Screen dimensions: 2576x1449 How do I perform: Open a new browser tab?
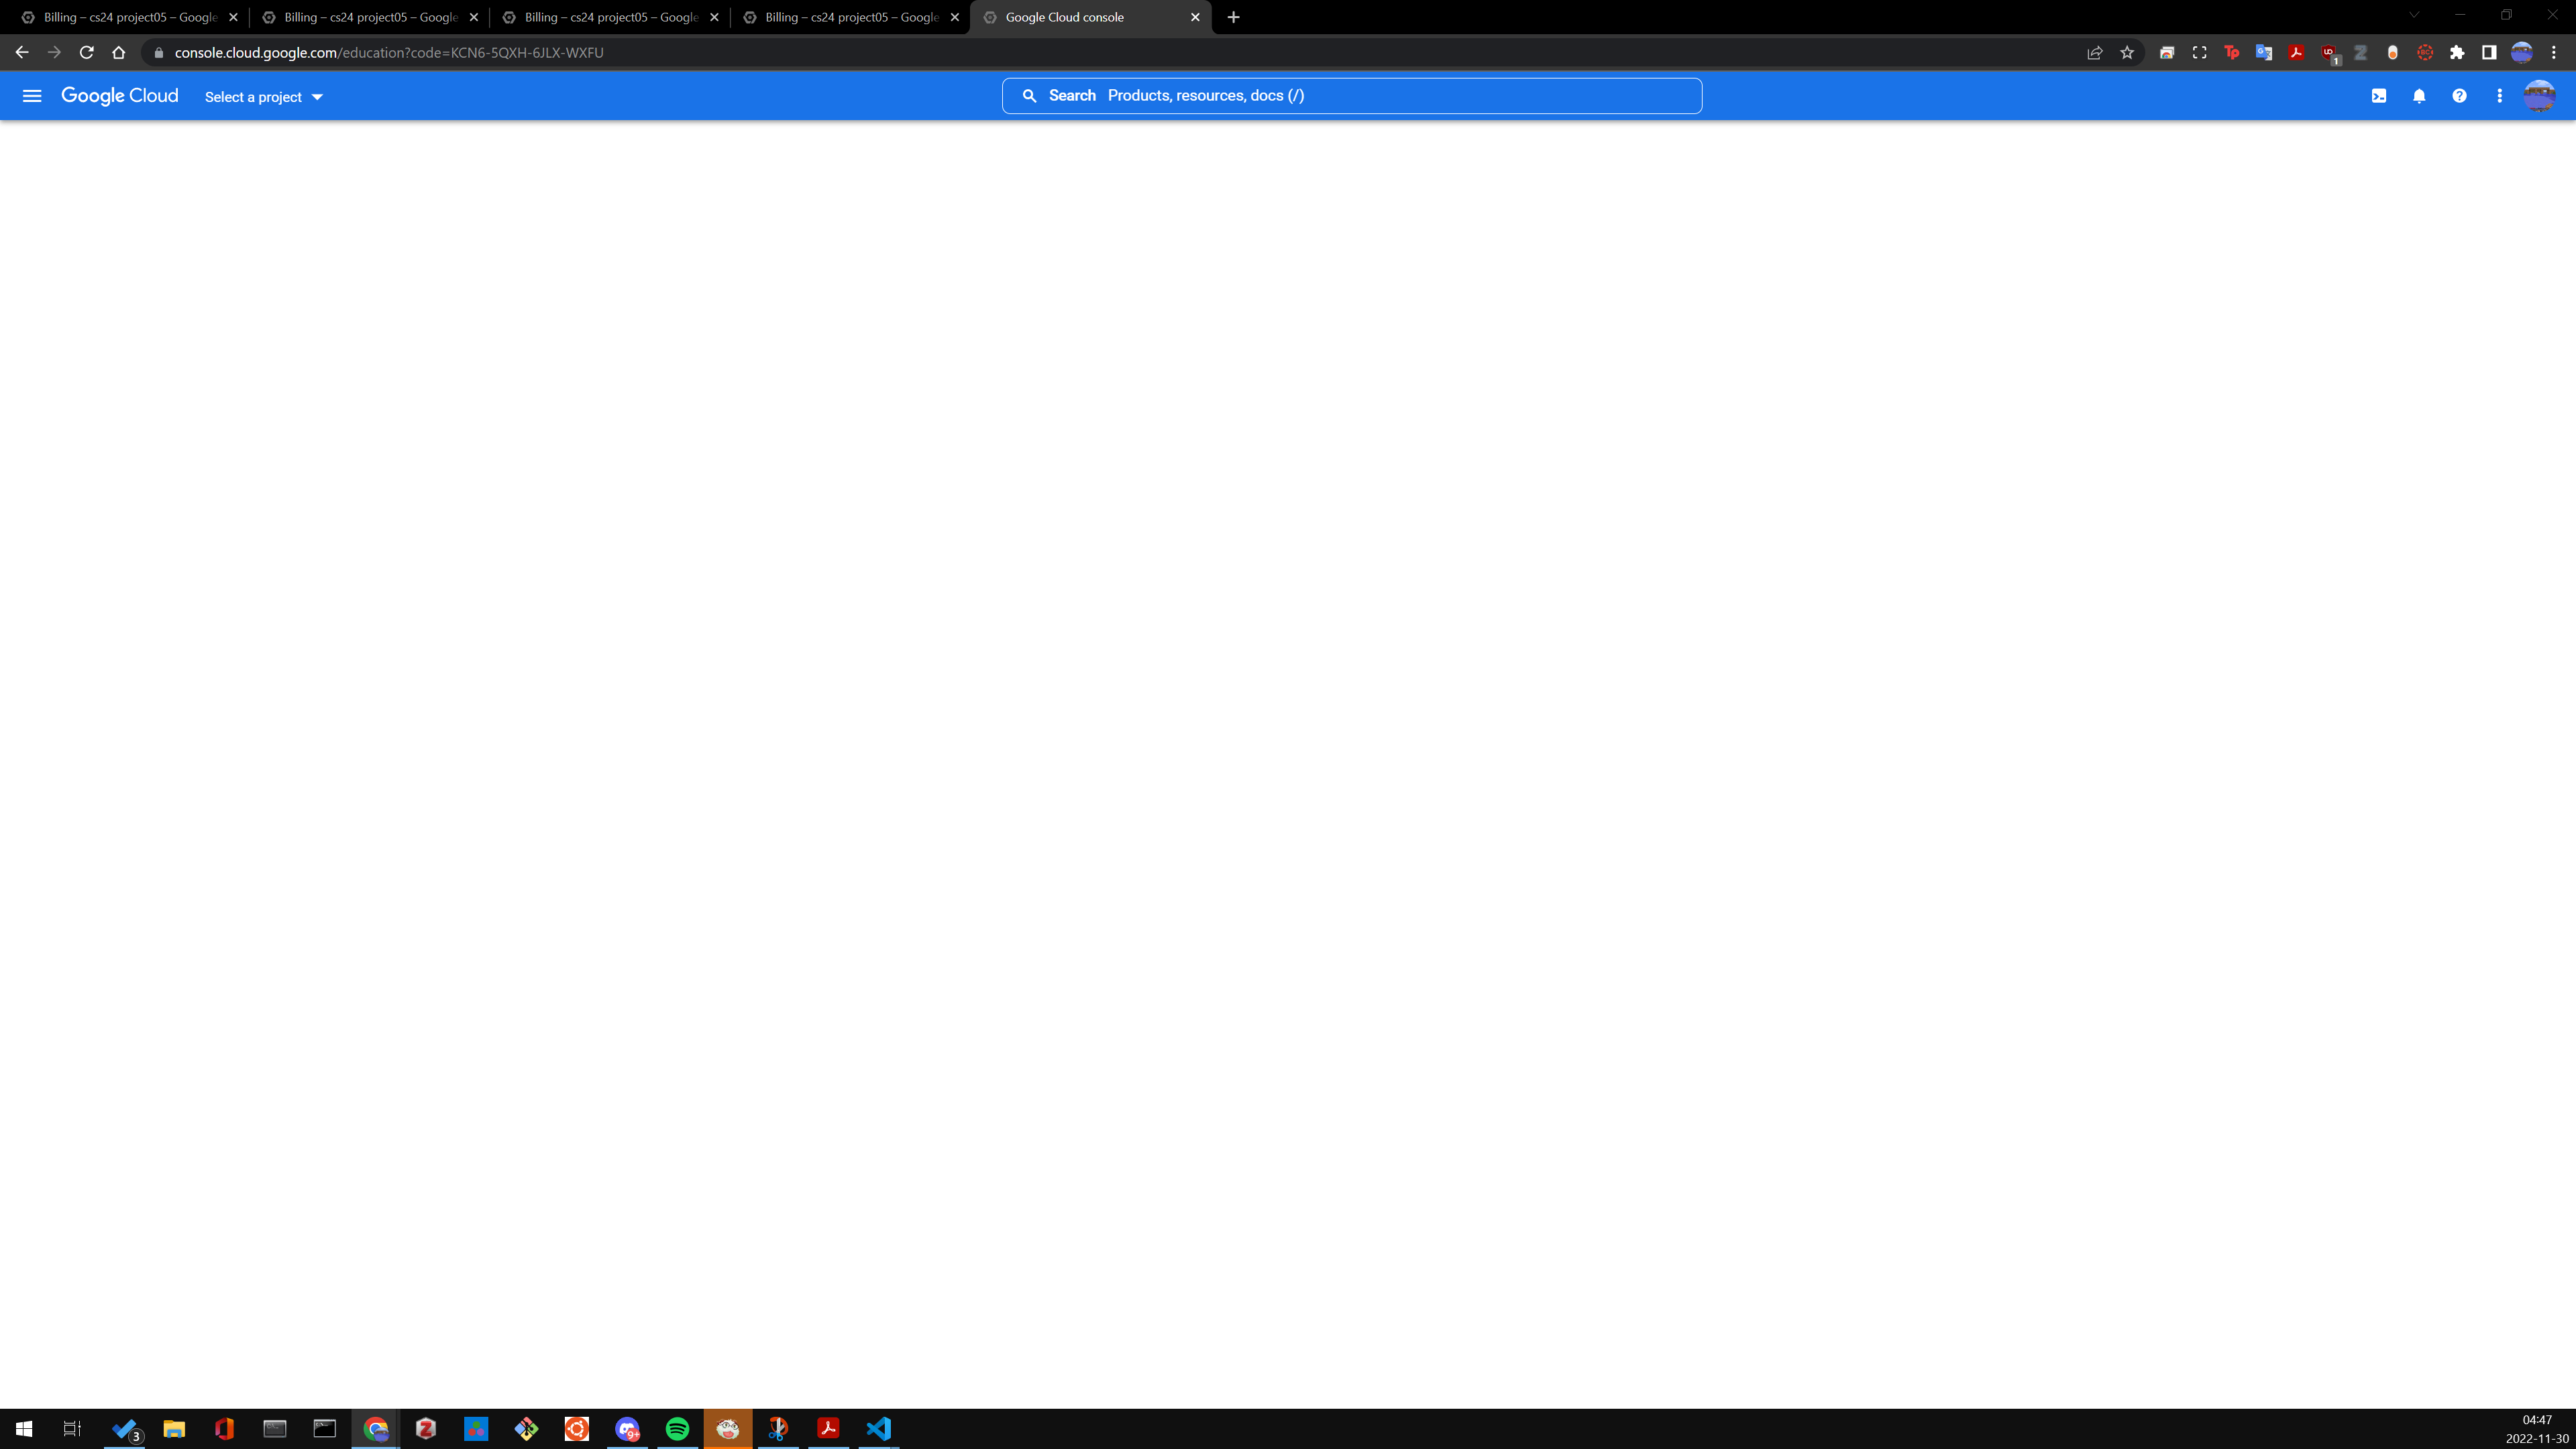click(1233, 17)
